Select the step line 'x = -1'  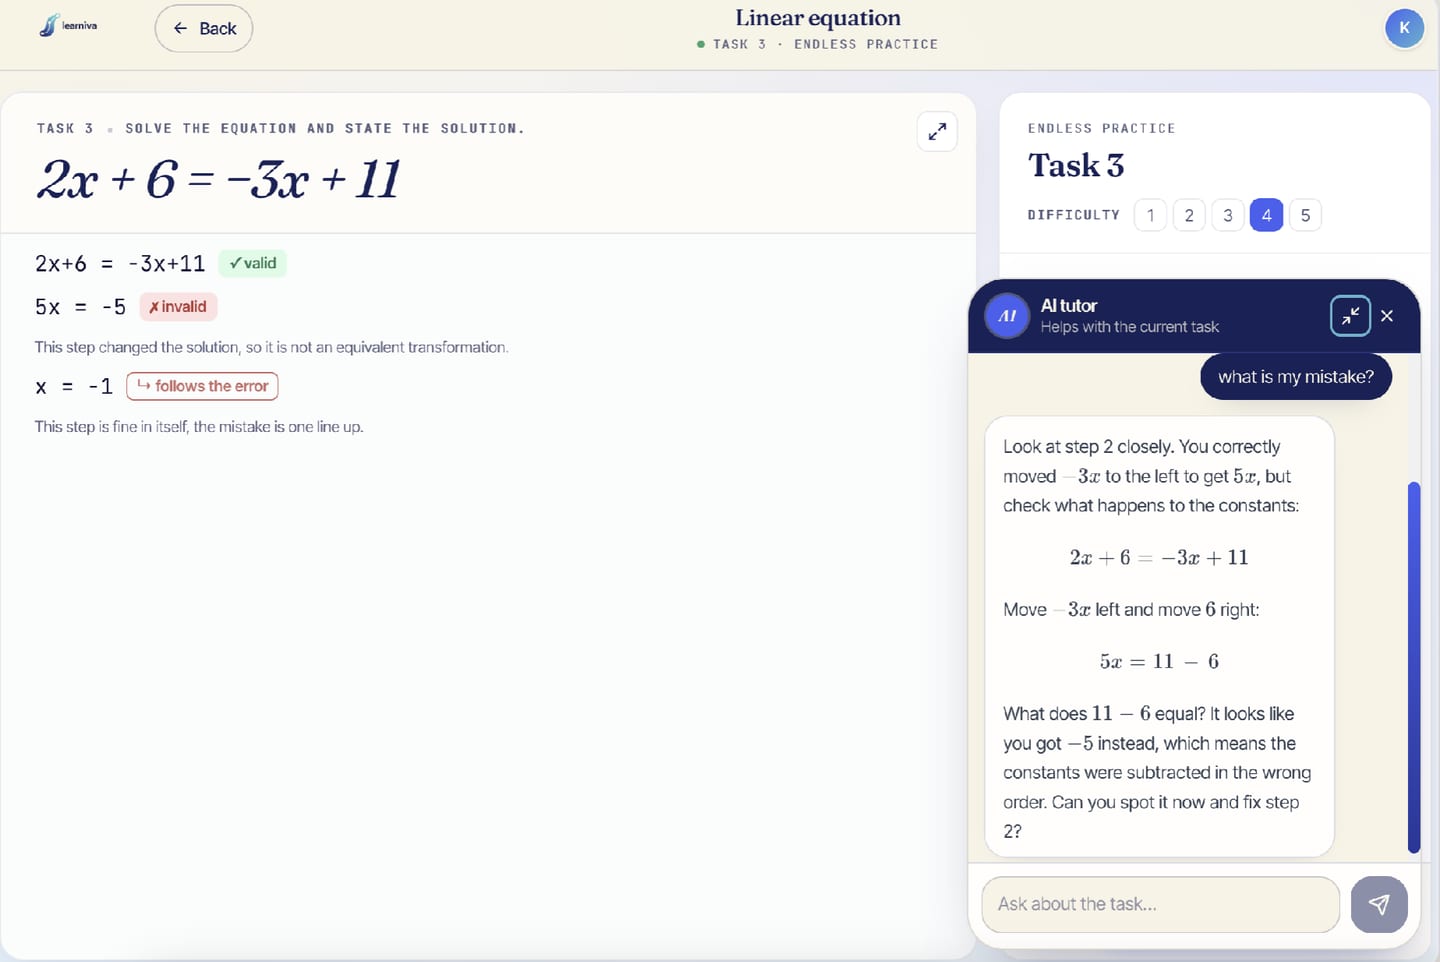(73, 386)
